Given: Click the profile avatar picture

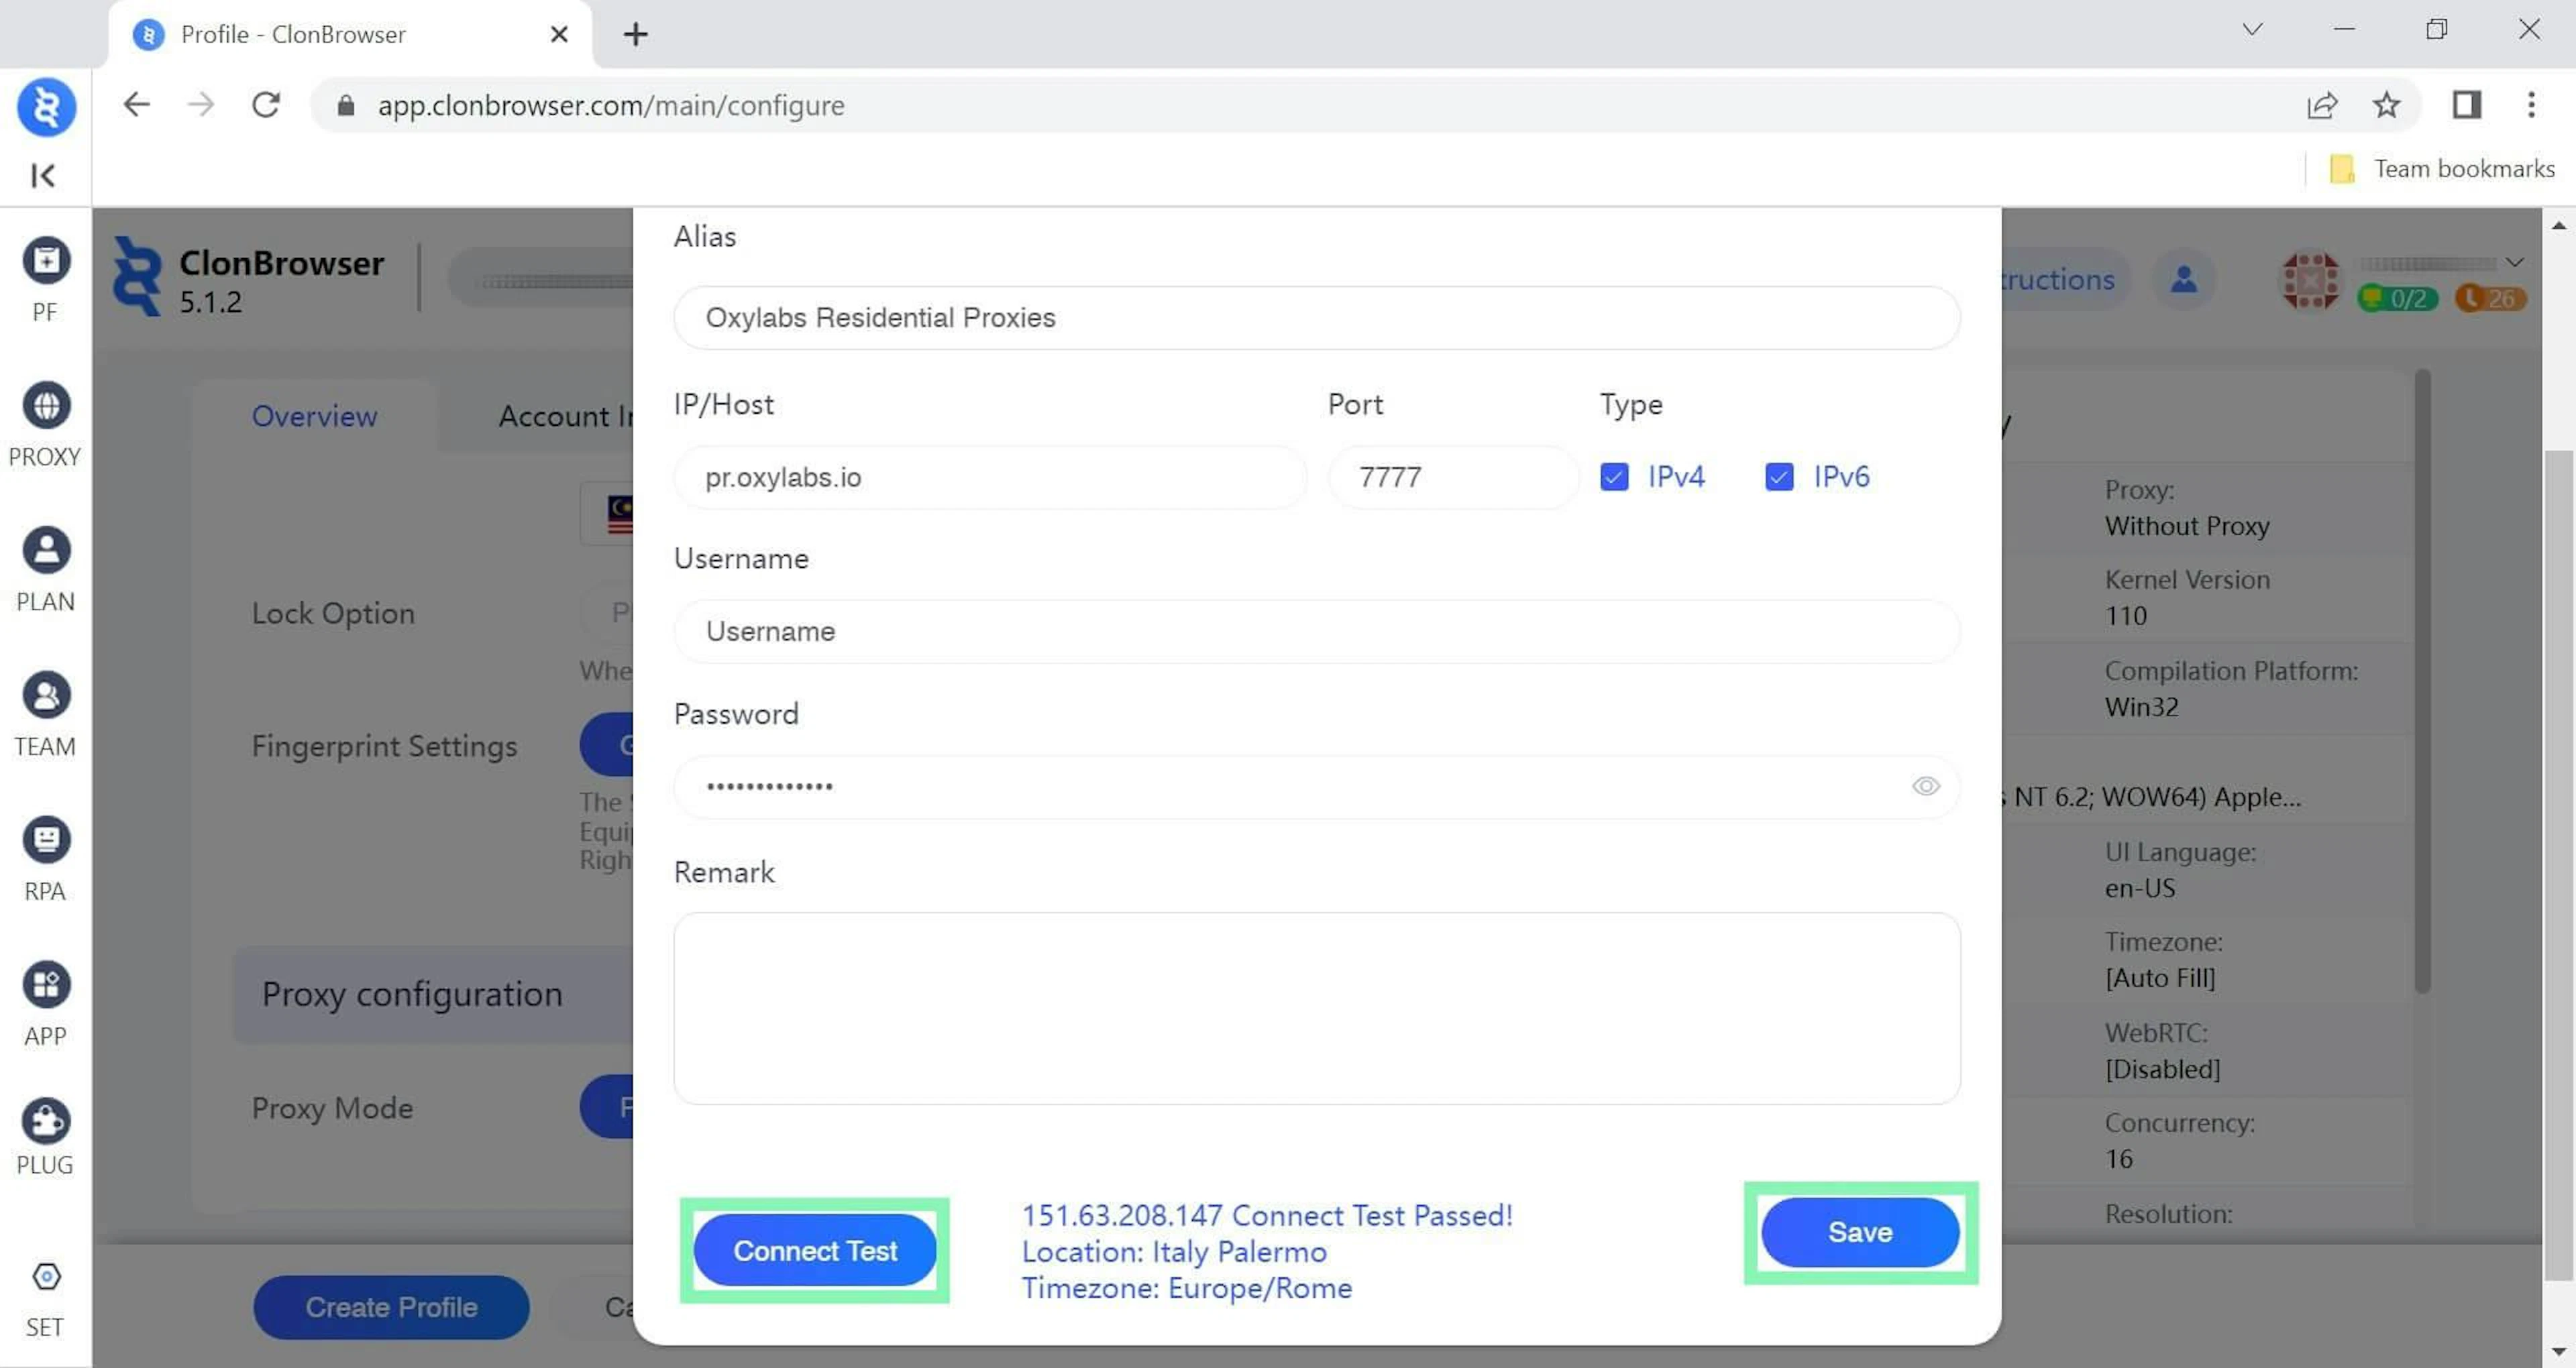Looking at the screenshot, I should (x=2311, y=280).
